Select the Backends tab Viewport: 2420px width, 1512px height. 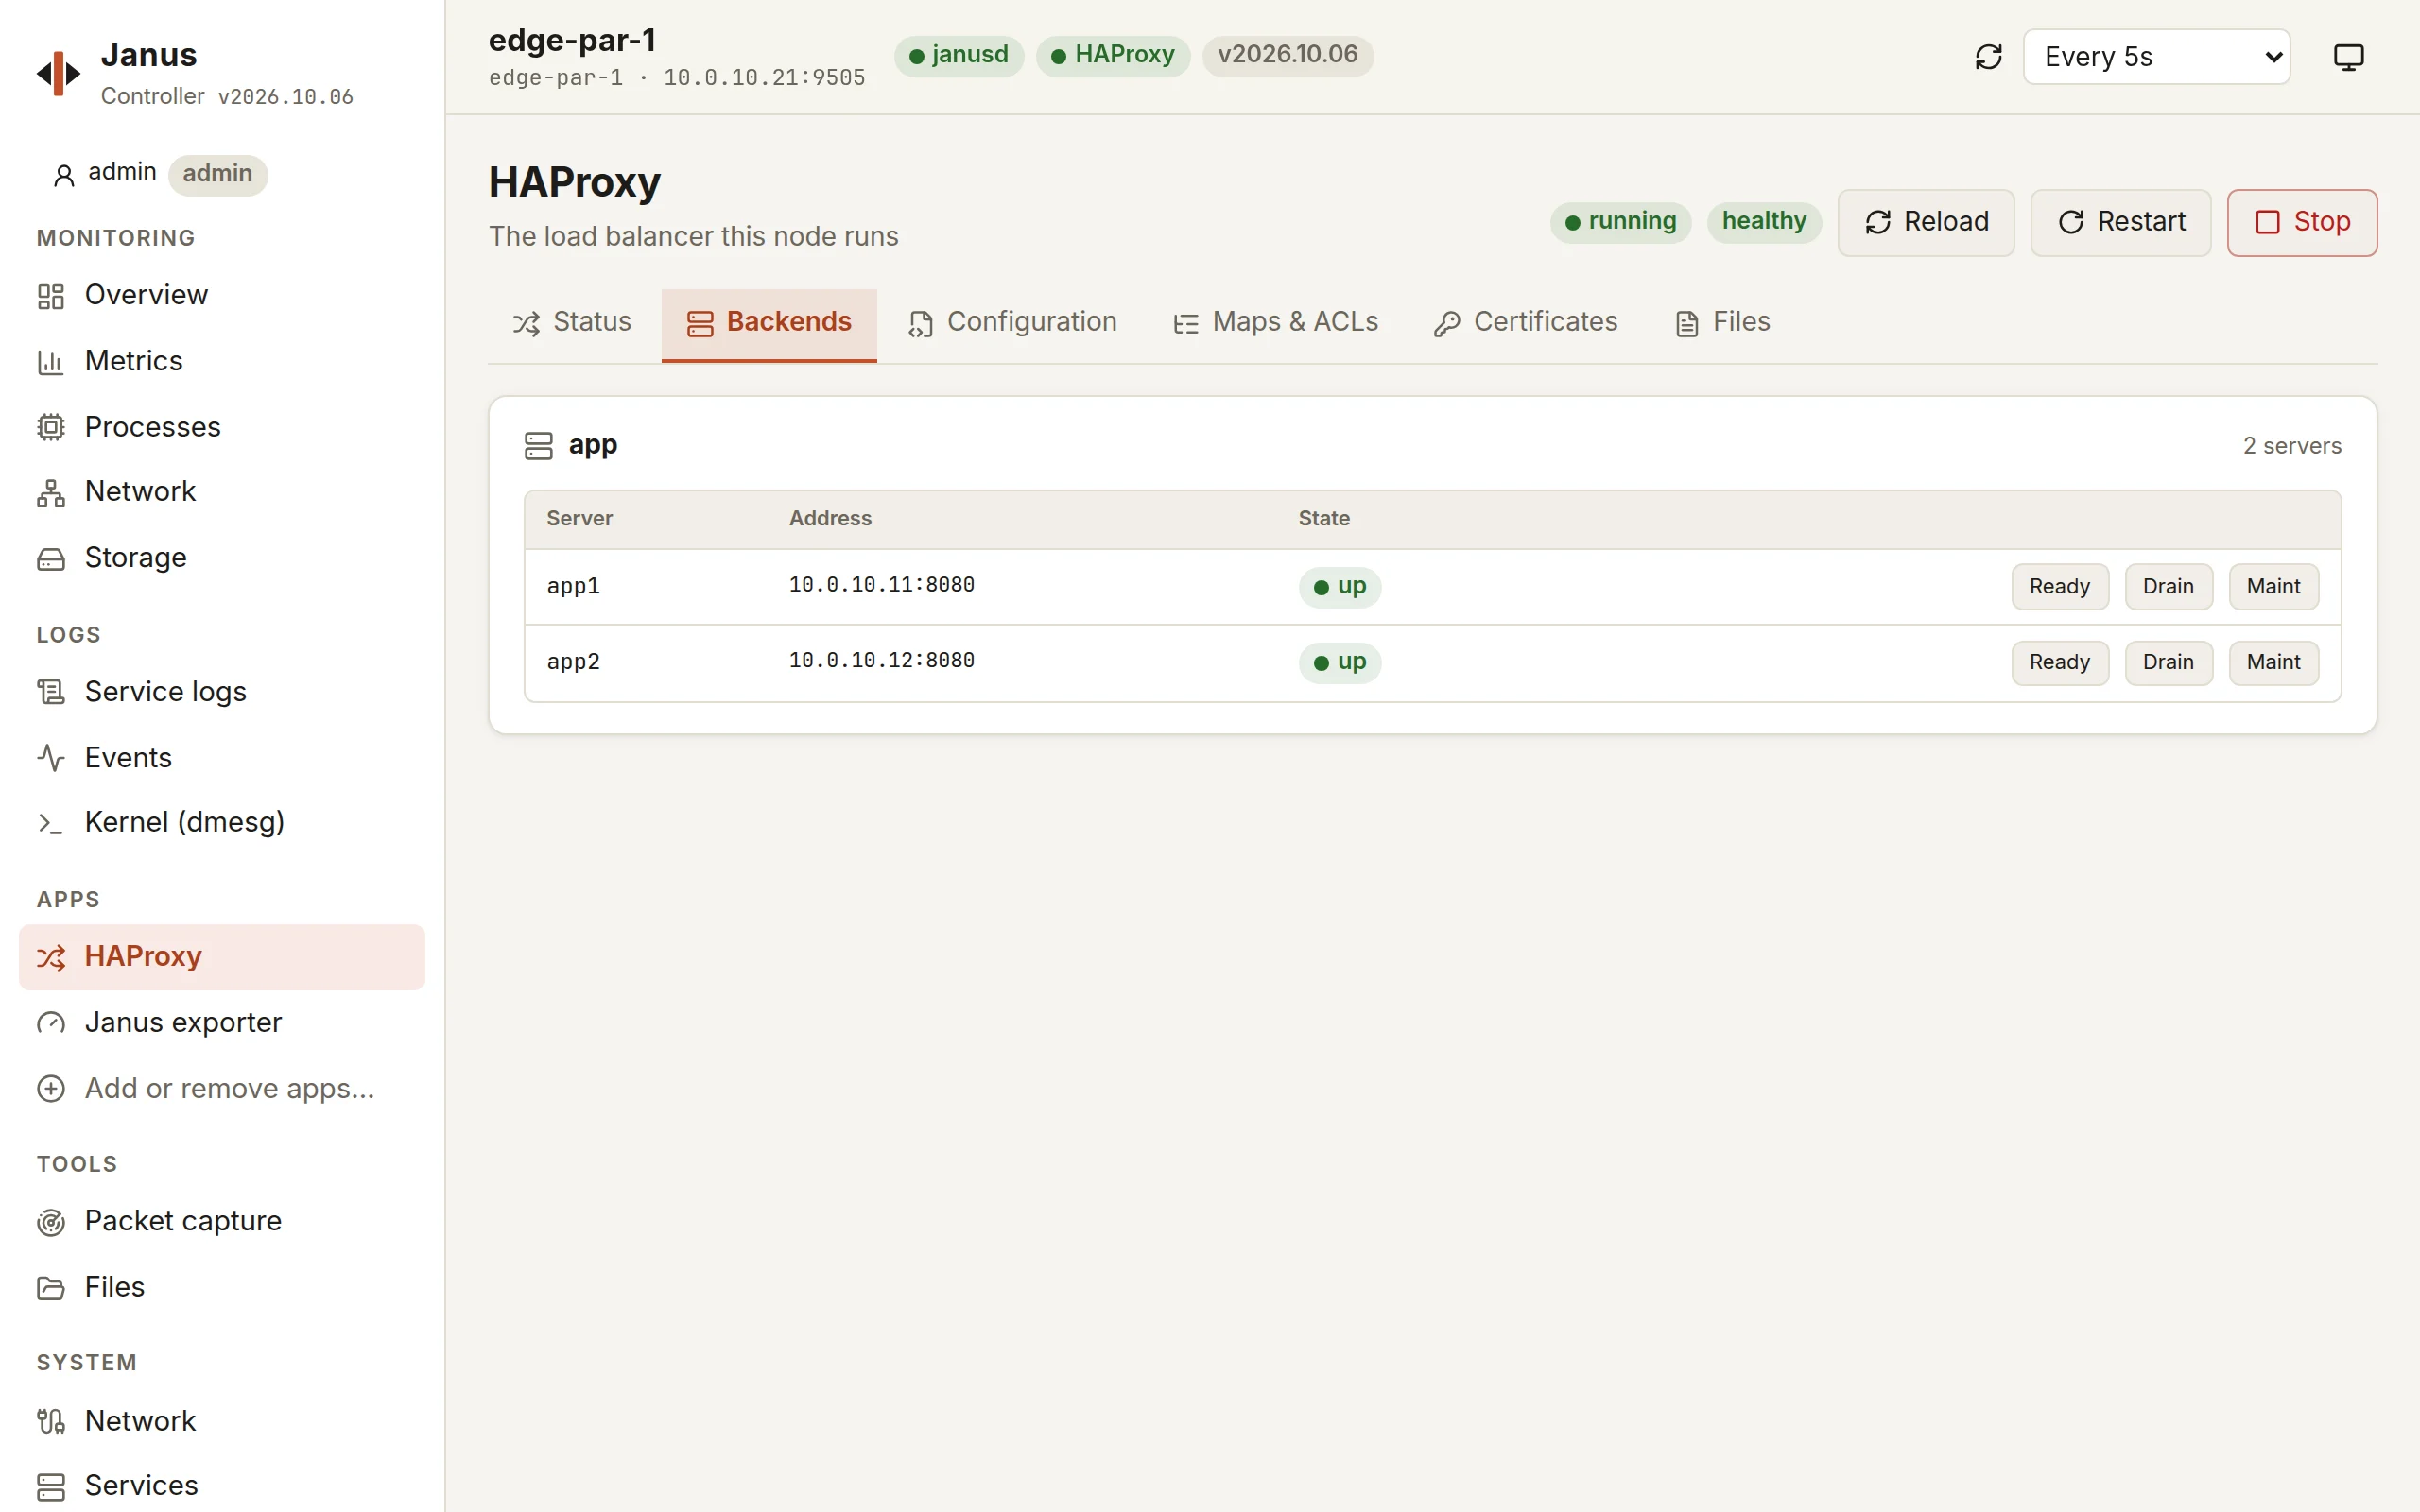point(769,323)
